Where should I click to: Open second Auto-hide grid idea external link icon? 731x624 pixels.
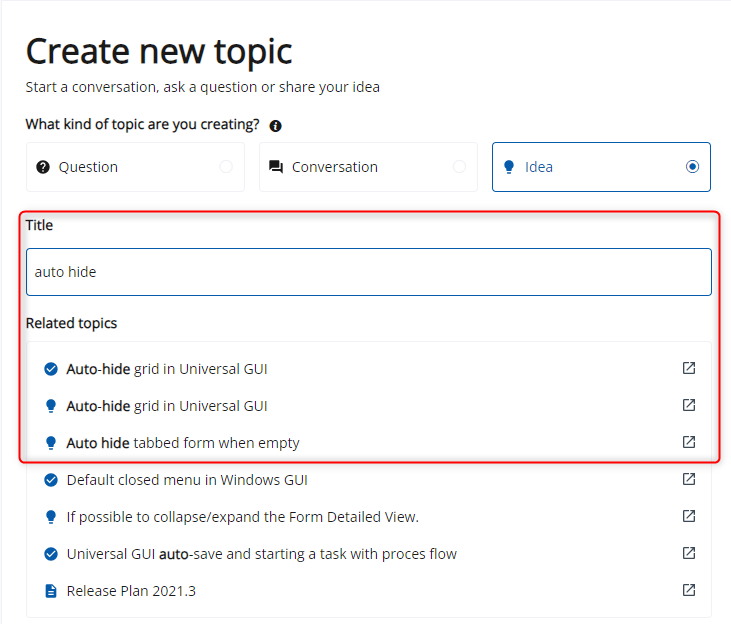(689, 405)
